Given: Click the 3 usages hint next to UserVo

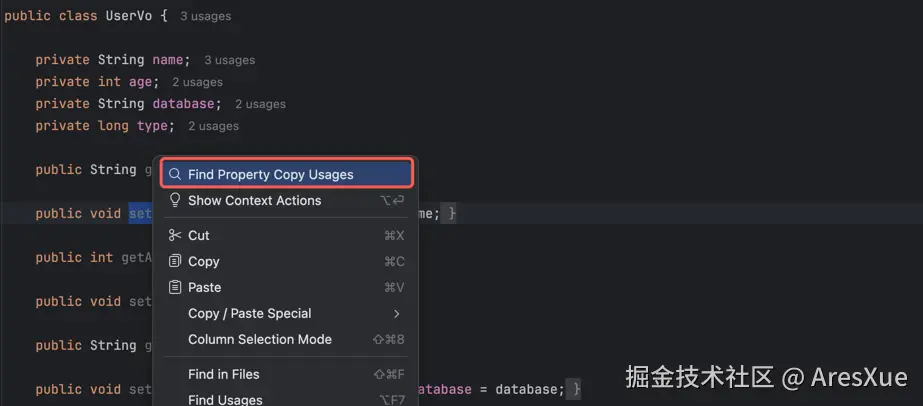Looking at the screenshot, I should (206, 17).
